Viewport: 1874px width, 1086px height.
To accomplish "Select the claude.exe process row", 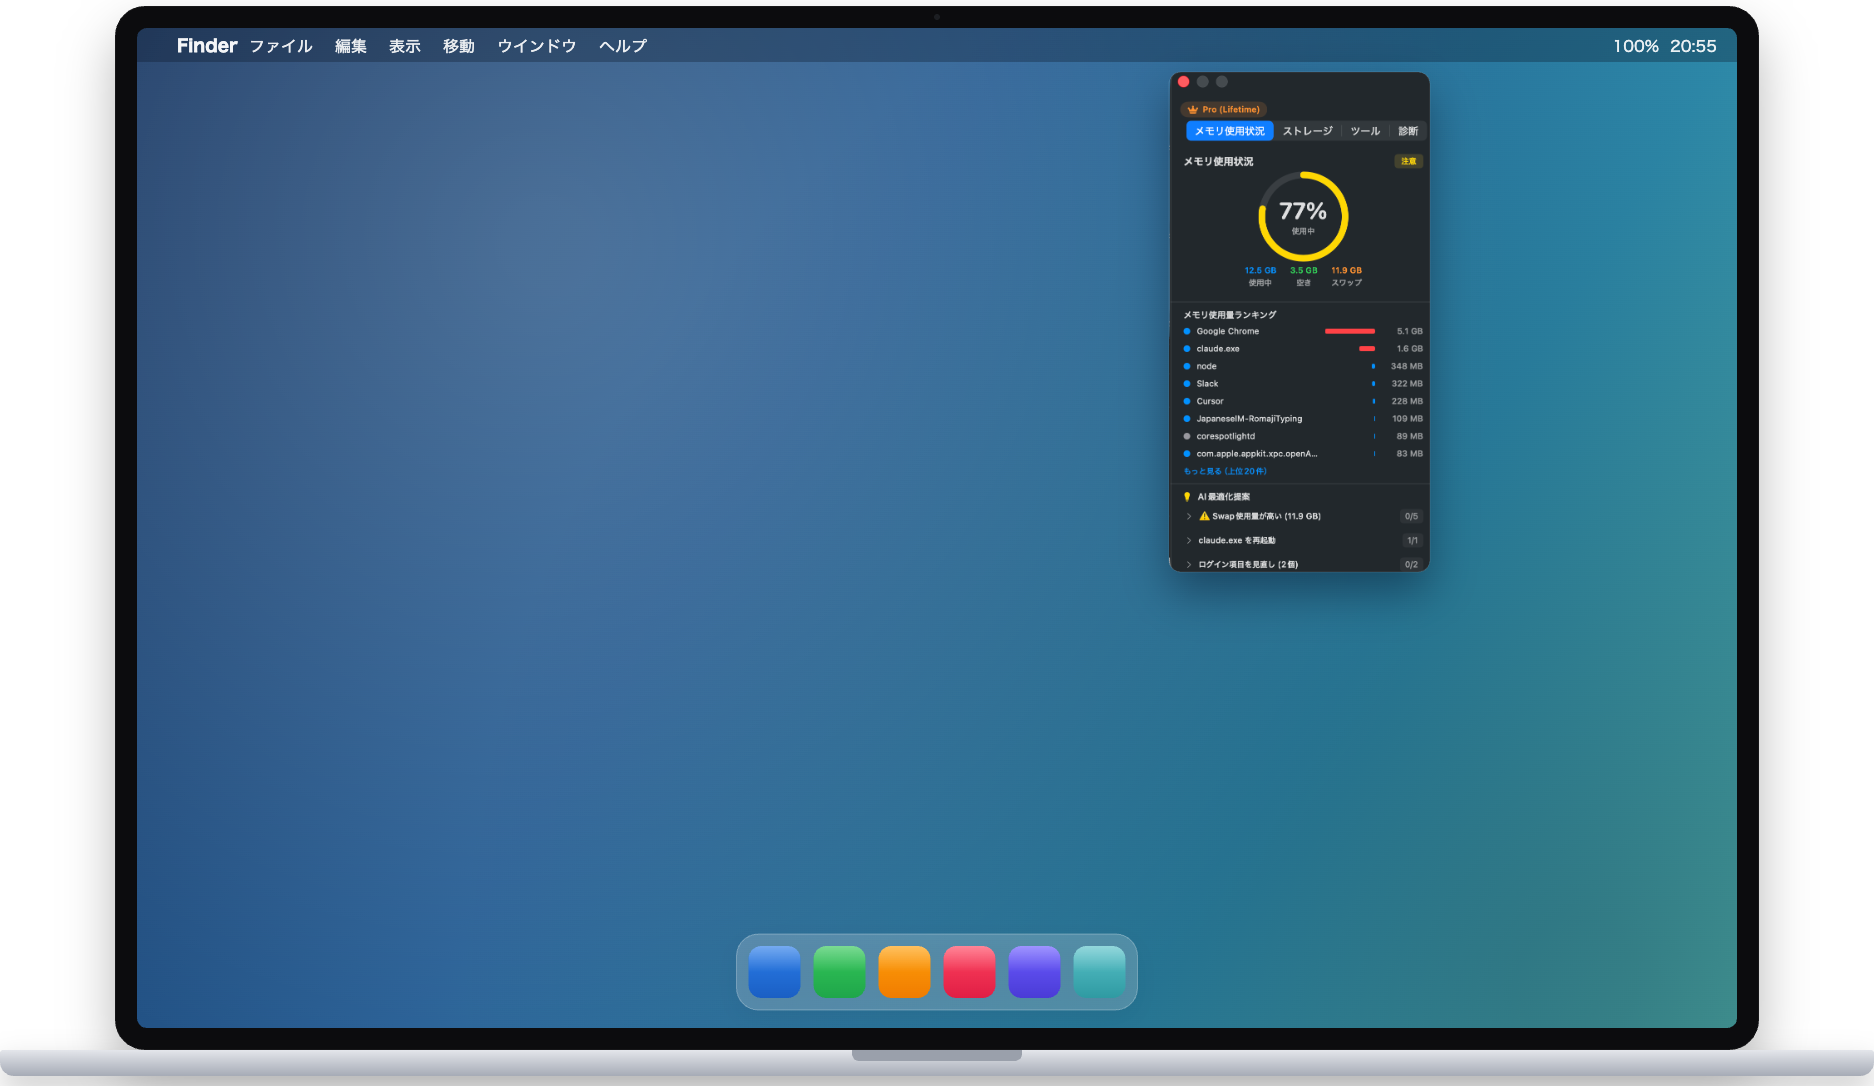I will pos(1303,349).
